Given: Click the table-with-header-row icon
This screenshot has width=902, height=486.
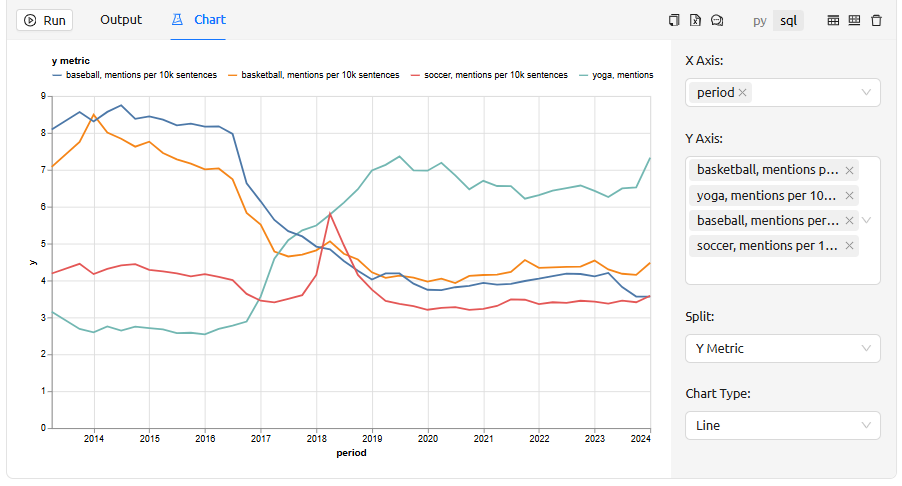Looking at the screenshot, I should 833,20.
